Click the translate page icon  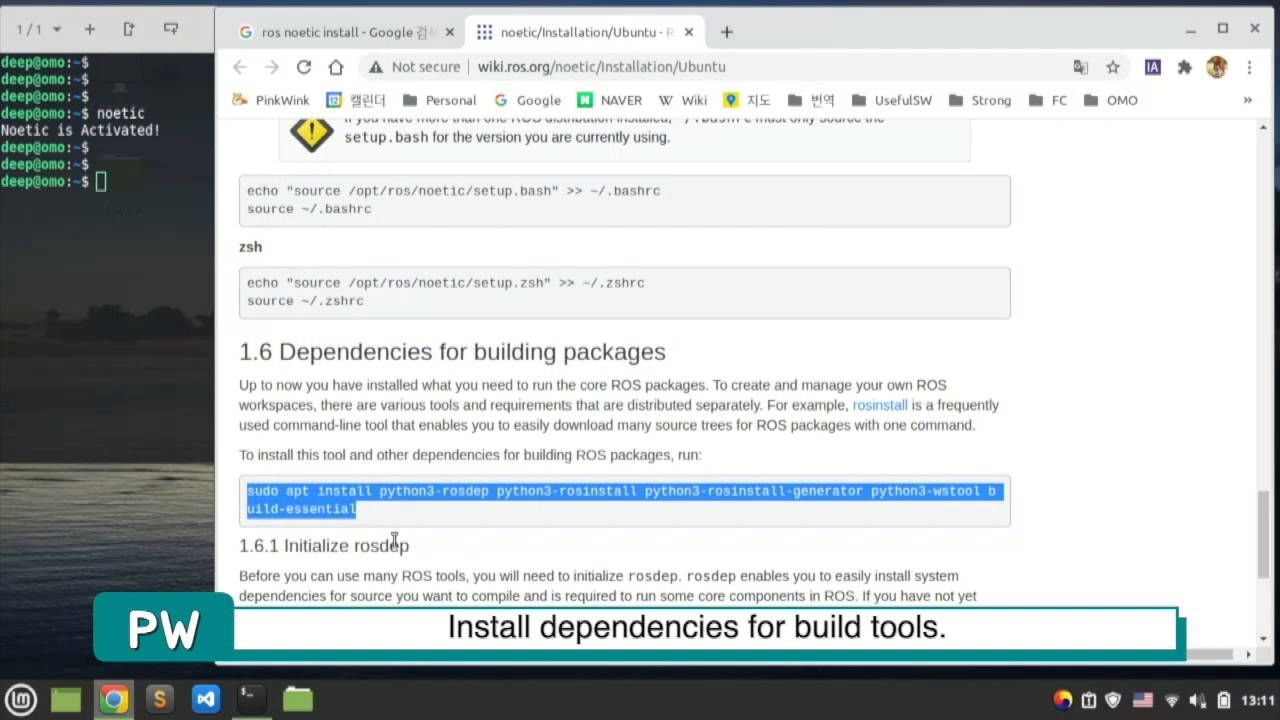tap(1081, 67)
